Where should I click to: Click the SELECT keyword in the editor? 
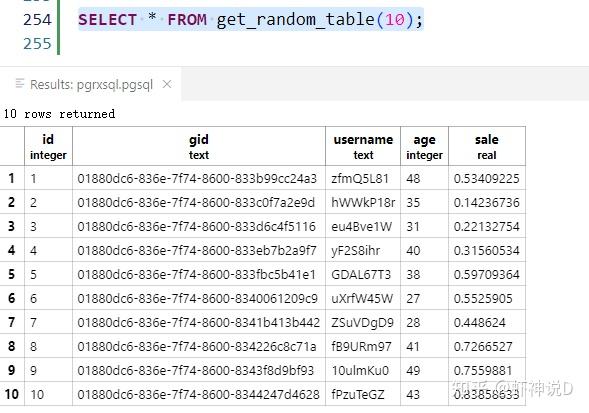pyautogui.click(x=107, y=20)
